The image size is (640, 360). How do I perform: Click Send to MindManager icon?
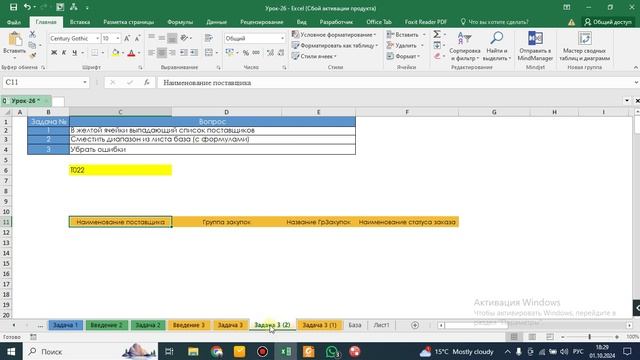click(535, 46)
